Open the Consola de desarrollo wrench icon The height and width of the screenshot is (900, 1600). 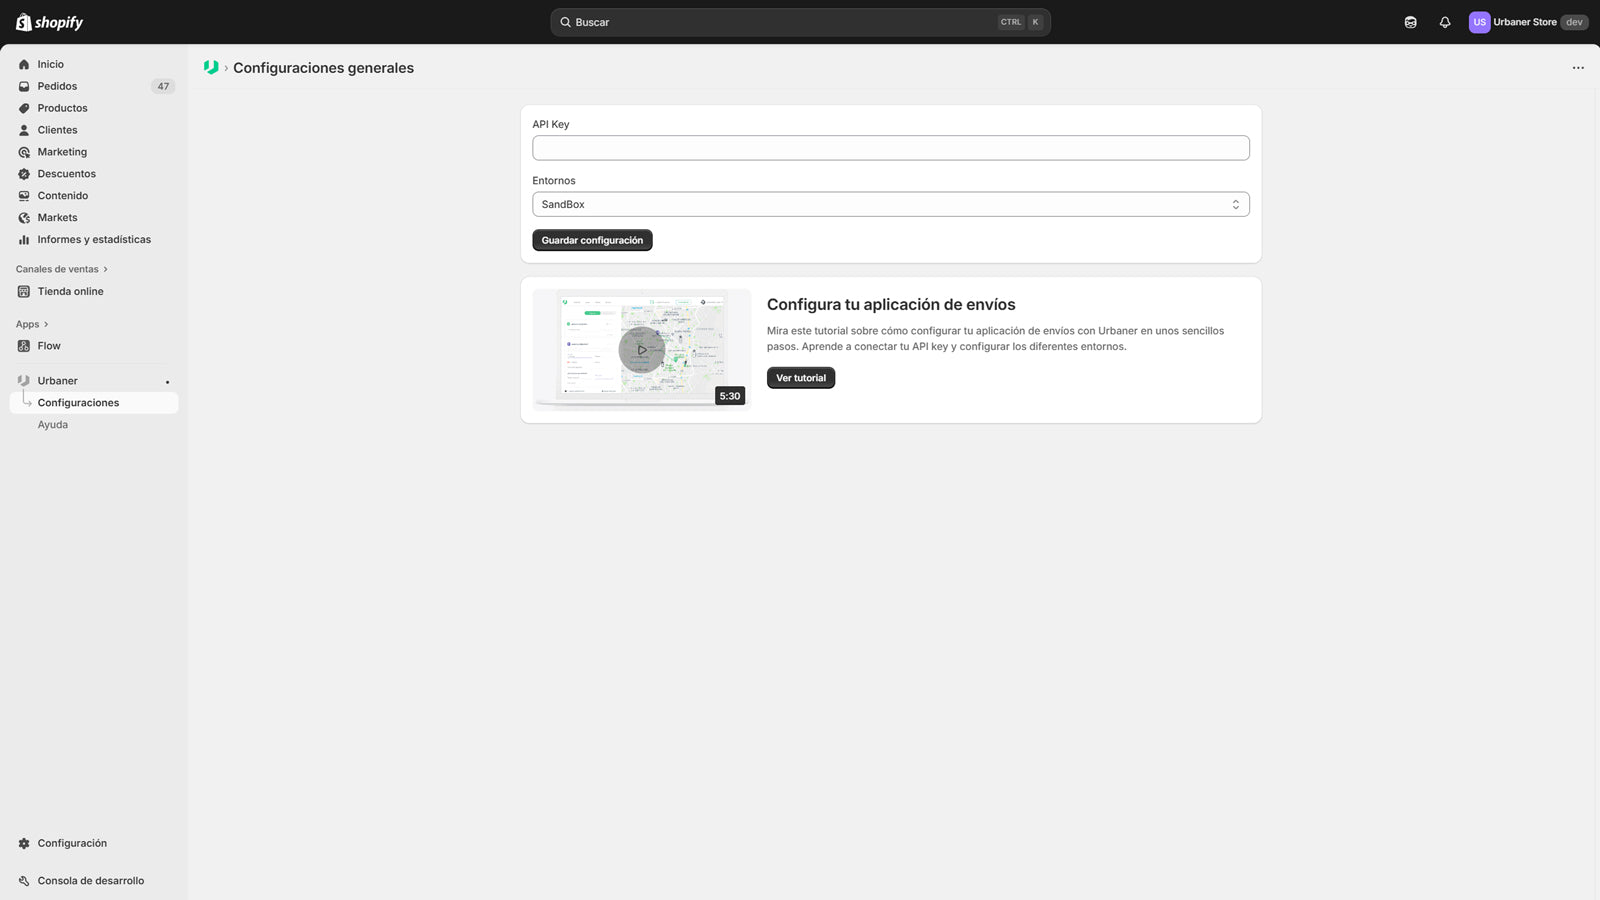24,881
